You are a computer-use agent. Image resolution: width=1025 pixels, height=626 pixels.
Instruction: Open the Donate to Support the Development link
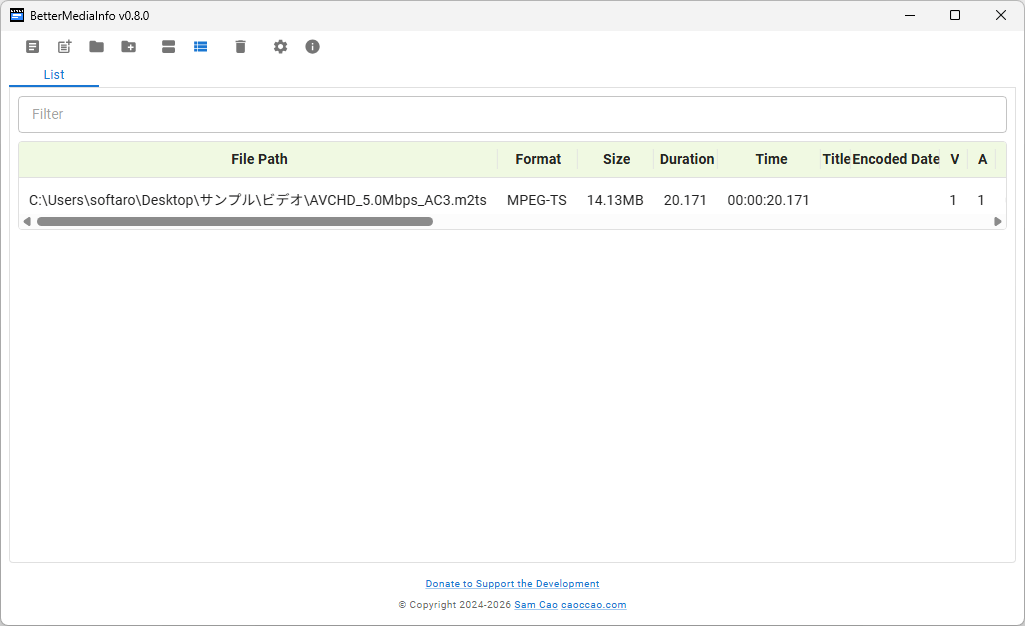pos(512,584)
